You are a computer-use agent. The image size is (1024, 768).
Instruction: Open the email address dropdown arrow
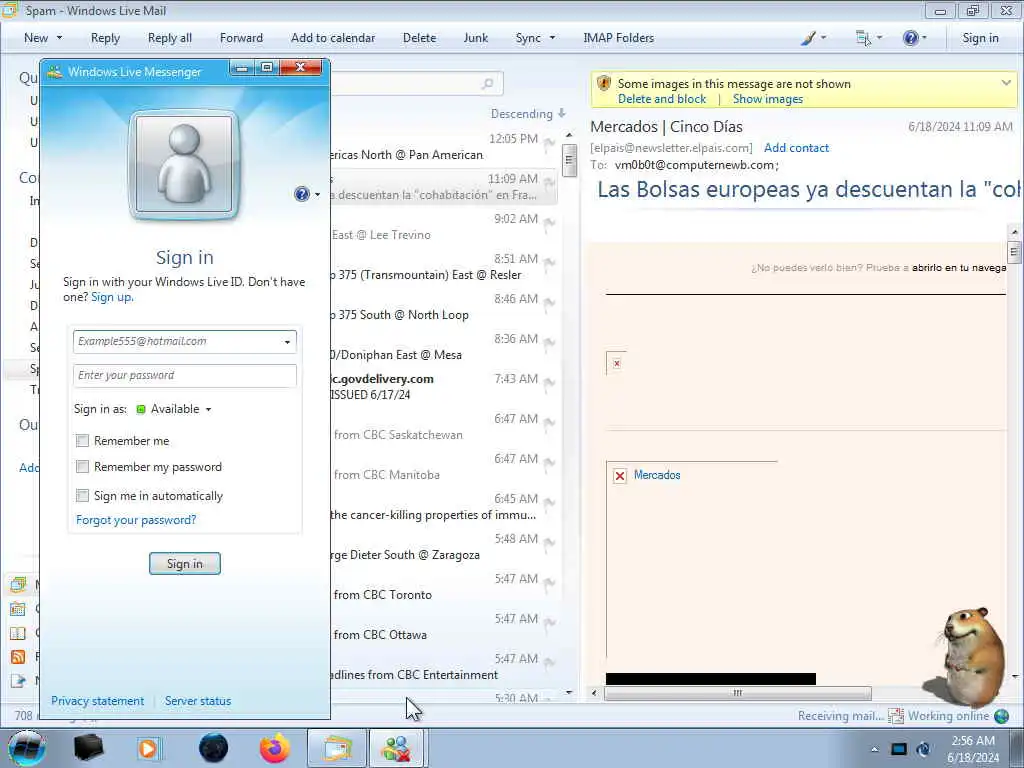point(287,342)
